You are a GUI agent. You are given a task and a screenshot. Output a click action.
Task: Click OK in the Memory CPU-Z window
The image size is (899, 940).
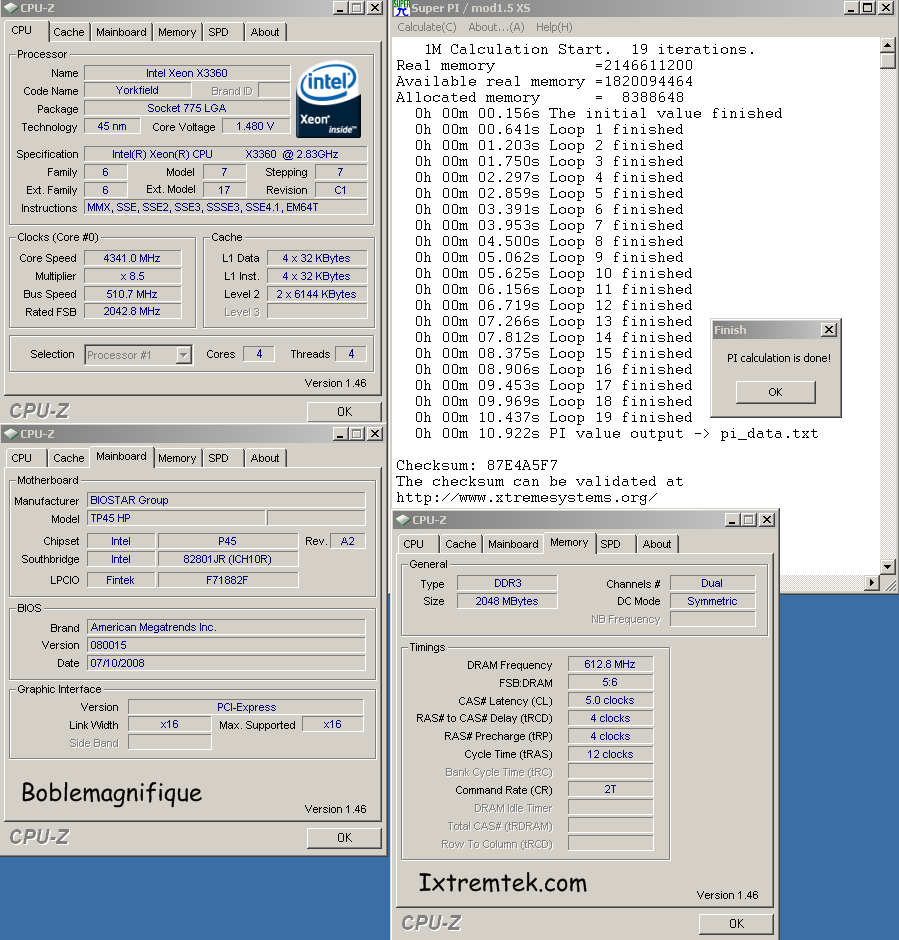point(736,924)
